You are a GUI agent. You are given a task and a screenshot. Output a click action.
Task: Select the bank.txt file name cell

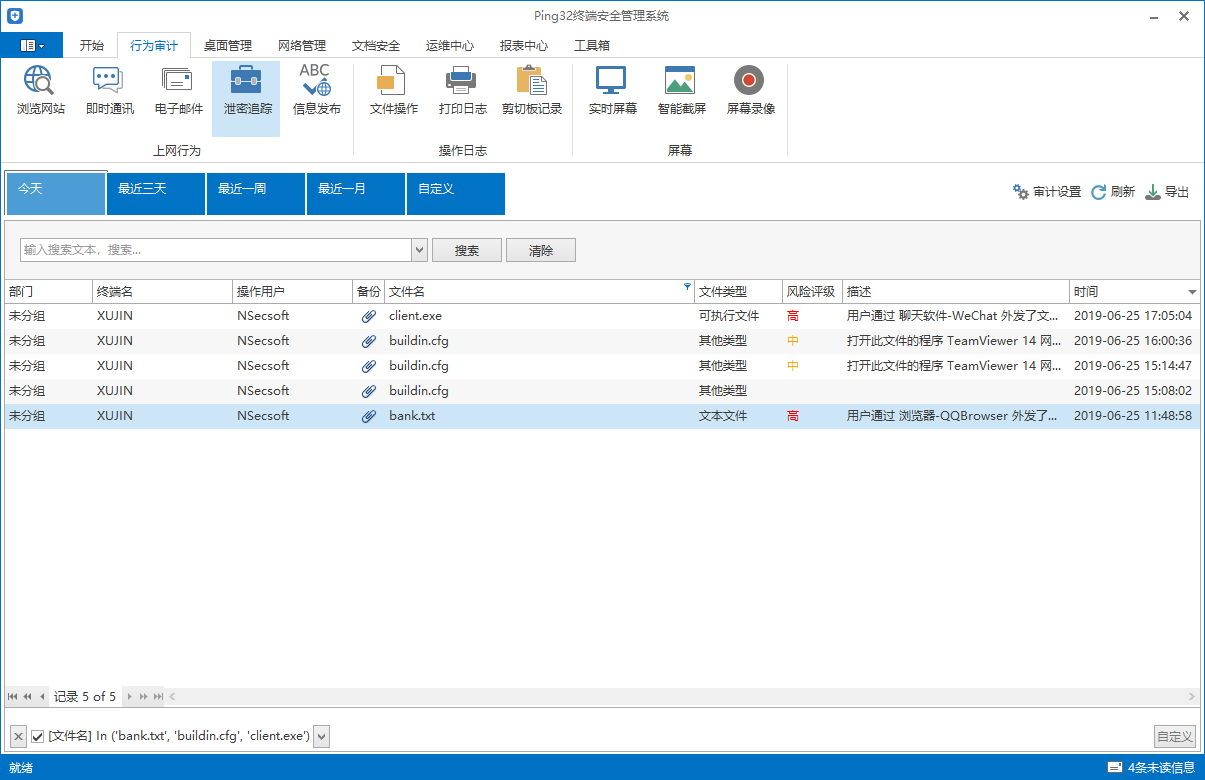pos(539,416)
